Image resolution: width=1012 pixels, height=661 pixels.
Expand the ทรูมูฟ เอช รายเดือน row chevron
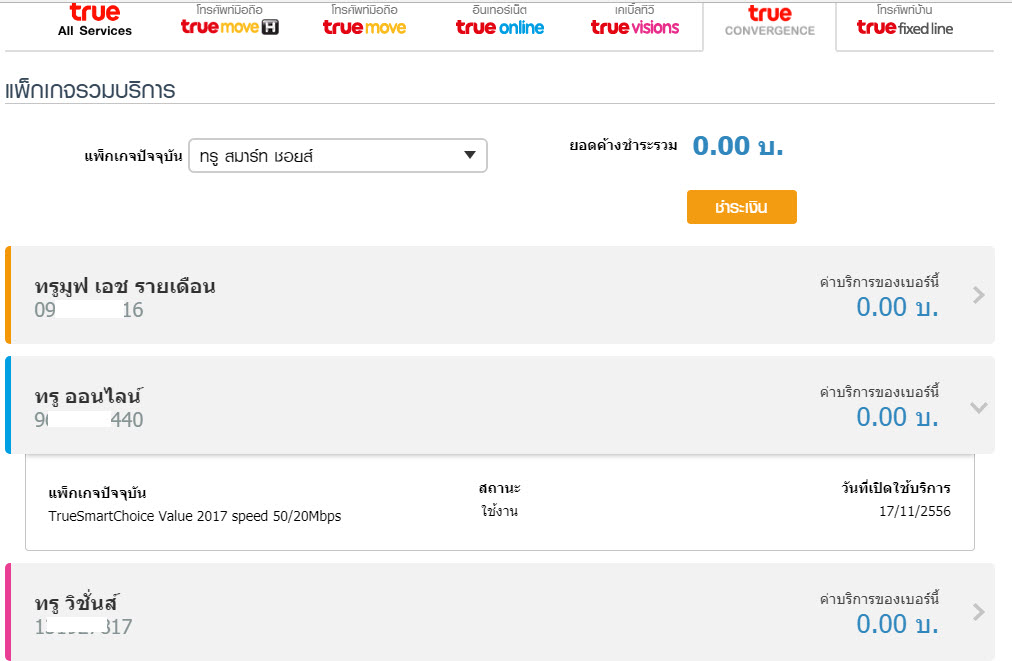[978, 295]
